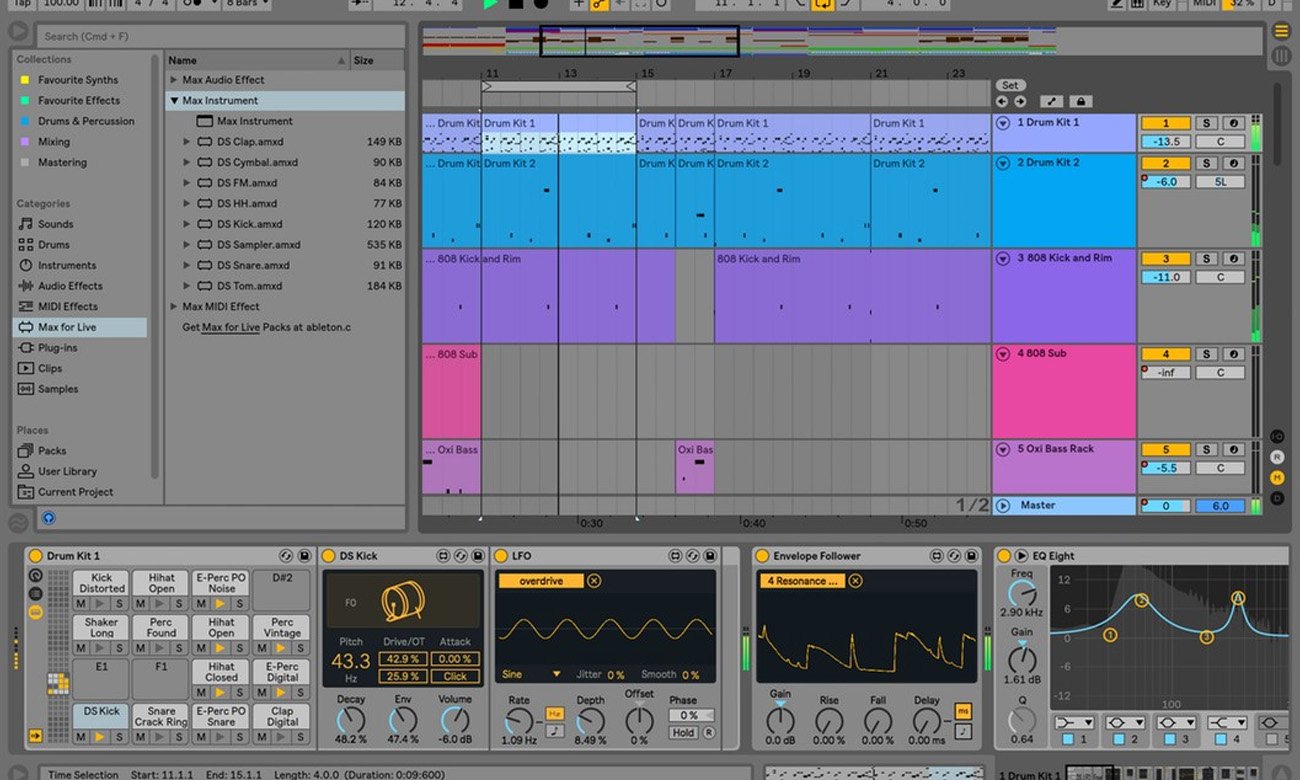1300x780 pixels.
Task: Switch the Envelope Follower delay to note mode
Action: pyautogui.click(x=962, y=731)
